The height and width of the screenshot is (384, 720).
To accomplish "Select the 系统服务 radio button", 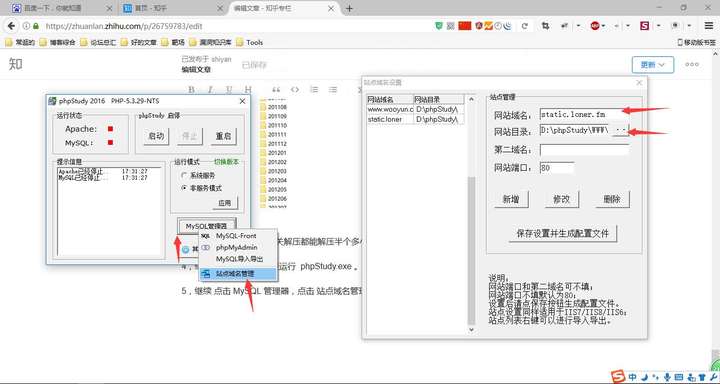I will tap(184, 175).
